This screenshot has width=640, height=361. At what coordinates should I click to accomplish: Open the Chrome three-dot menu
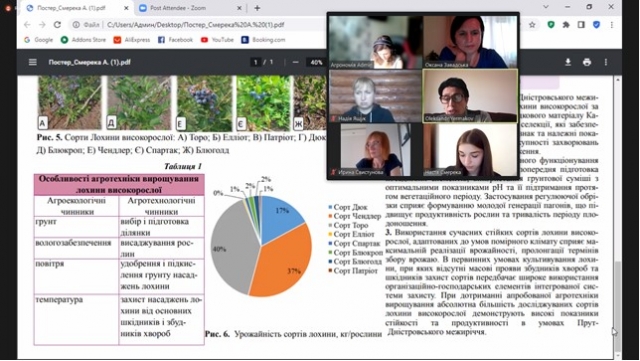point(611,25)
